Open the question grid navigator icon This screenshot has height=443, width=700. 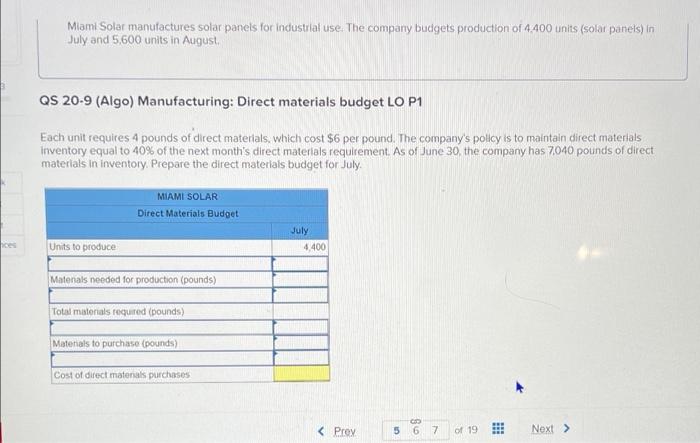click(x=498, y=429)
